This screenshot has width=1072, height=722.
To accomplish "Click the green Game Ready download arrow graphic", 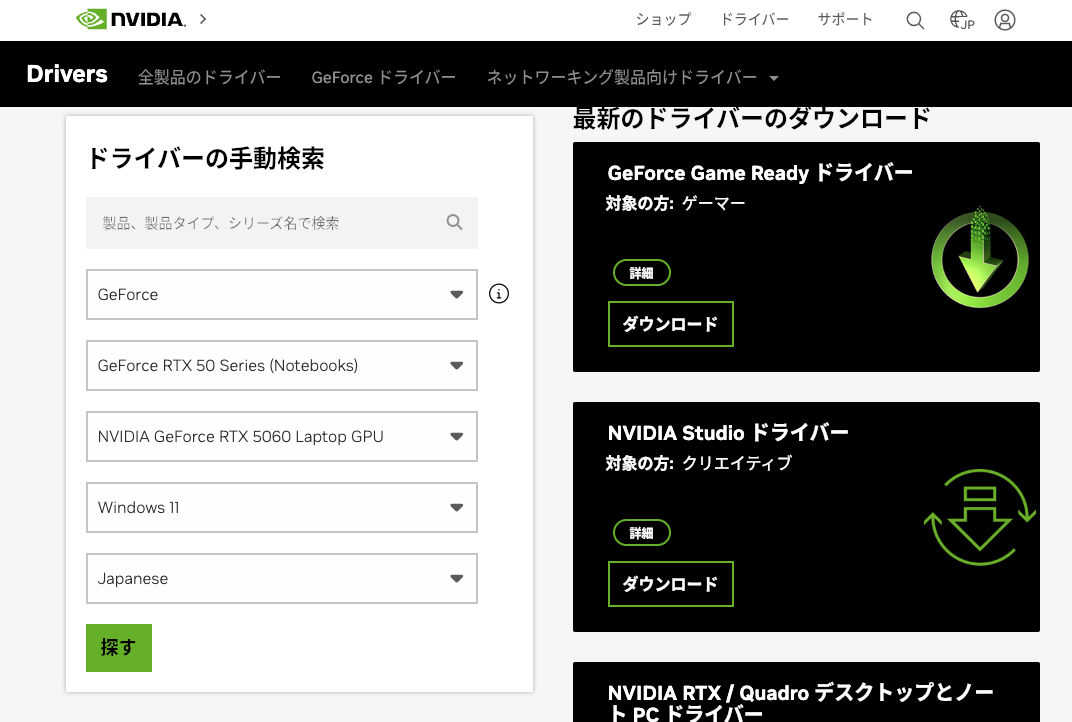I will click(x=979, y=258).
